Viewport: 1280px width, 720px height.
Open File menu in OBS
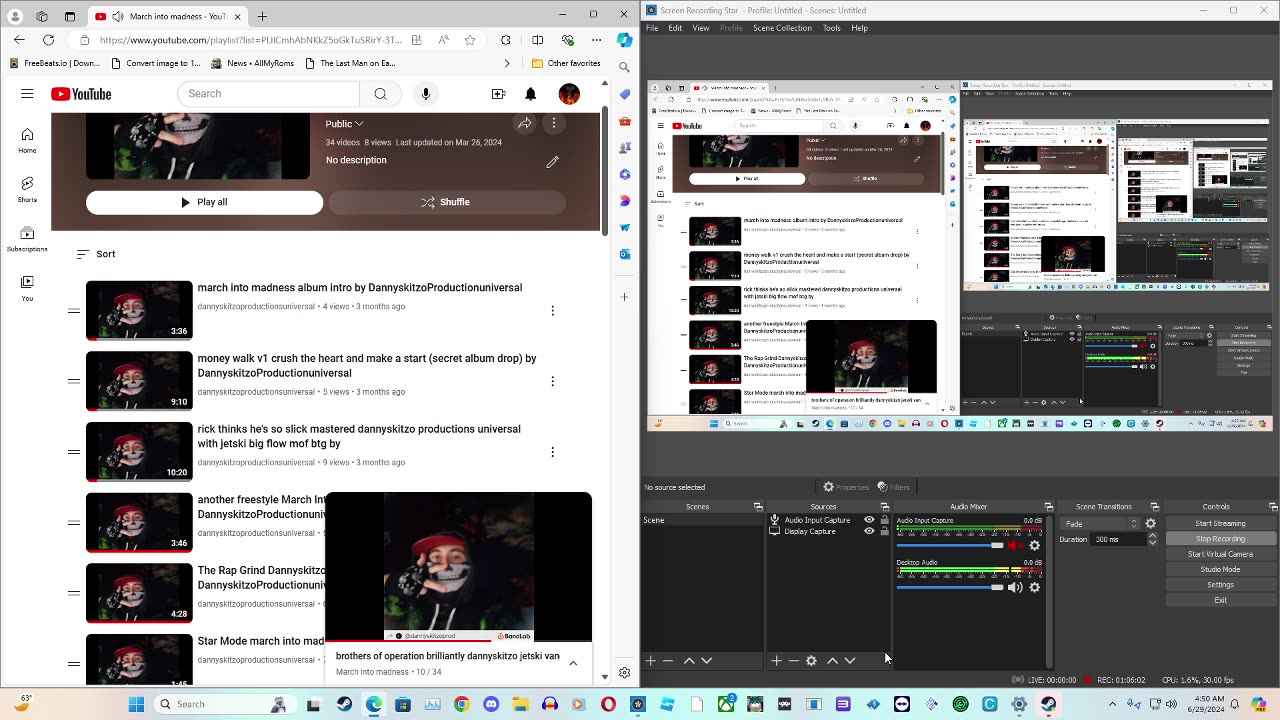click(x=652, y=28)
